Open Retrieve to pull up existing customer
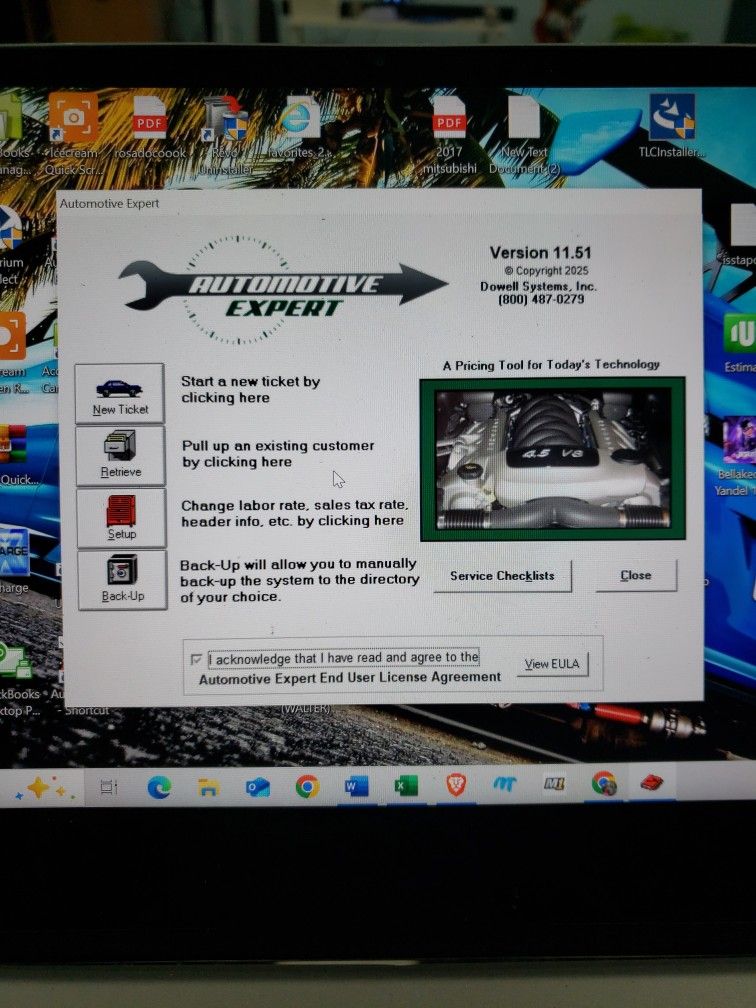 [x=121, y=455]
